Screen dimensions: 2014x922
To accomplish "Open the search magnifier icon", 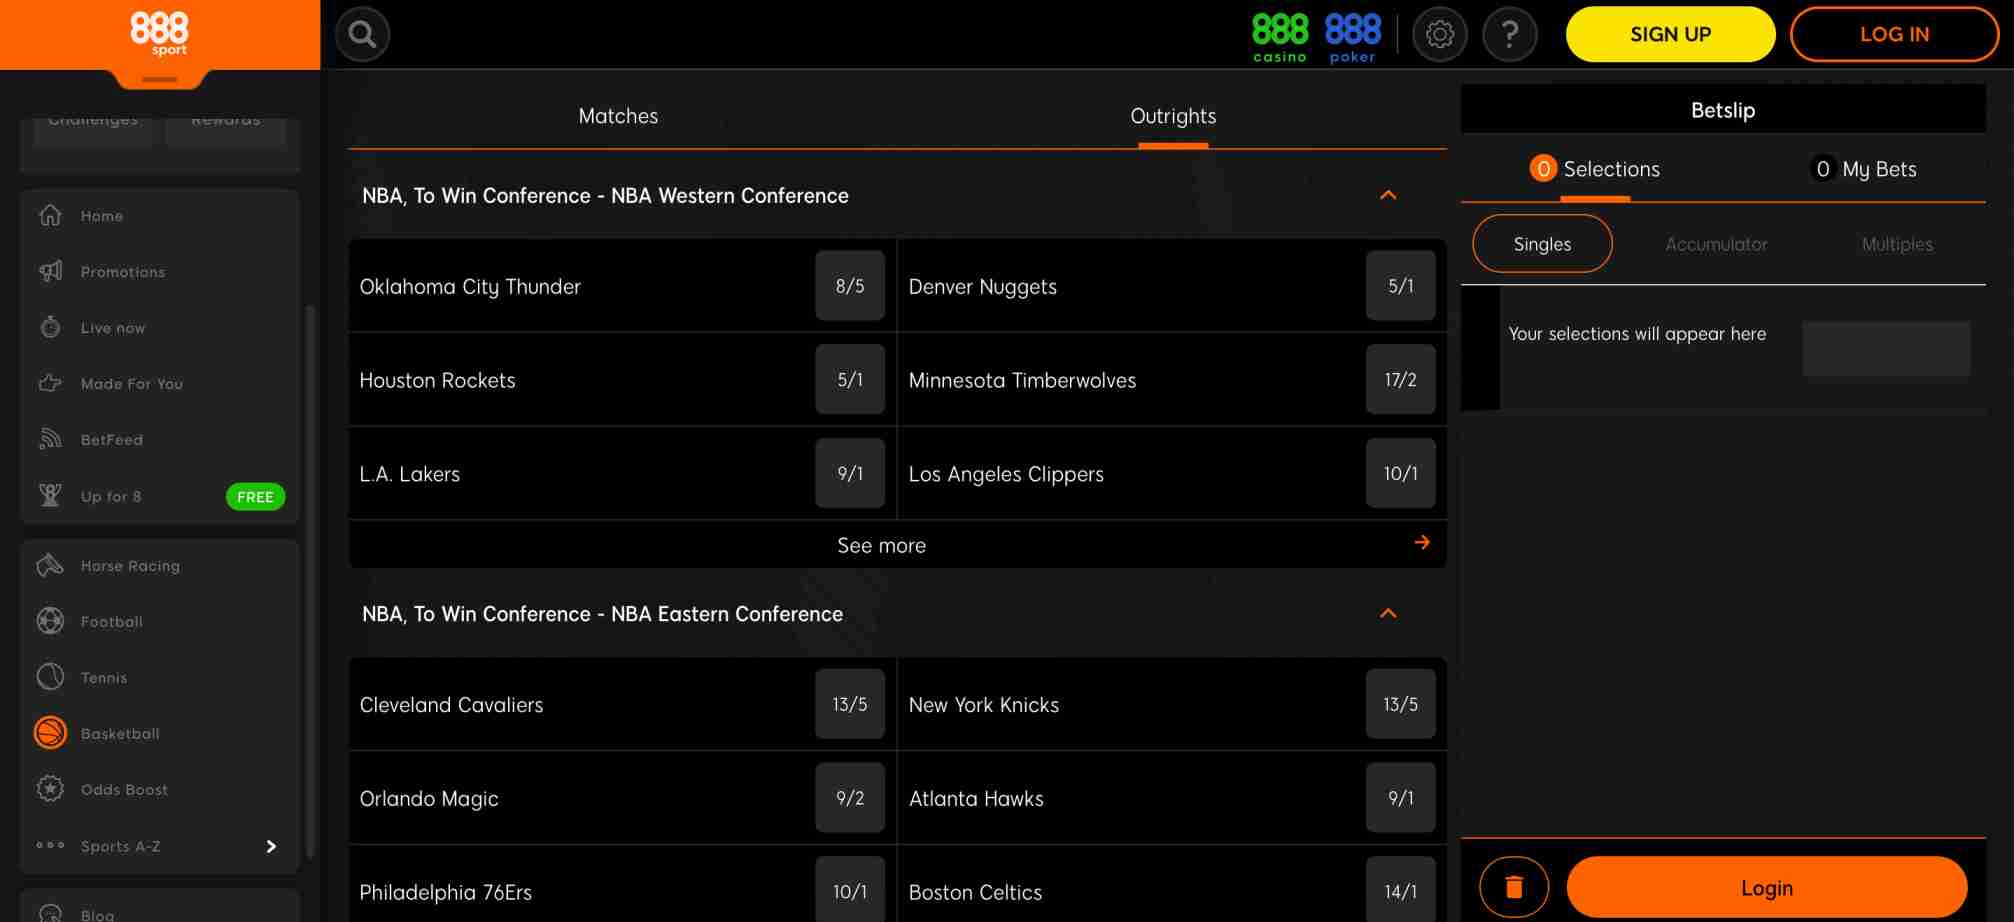I will click(x=362, y=35).
